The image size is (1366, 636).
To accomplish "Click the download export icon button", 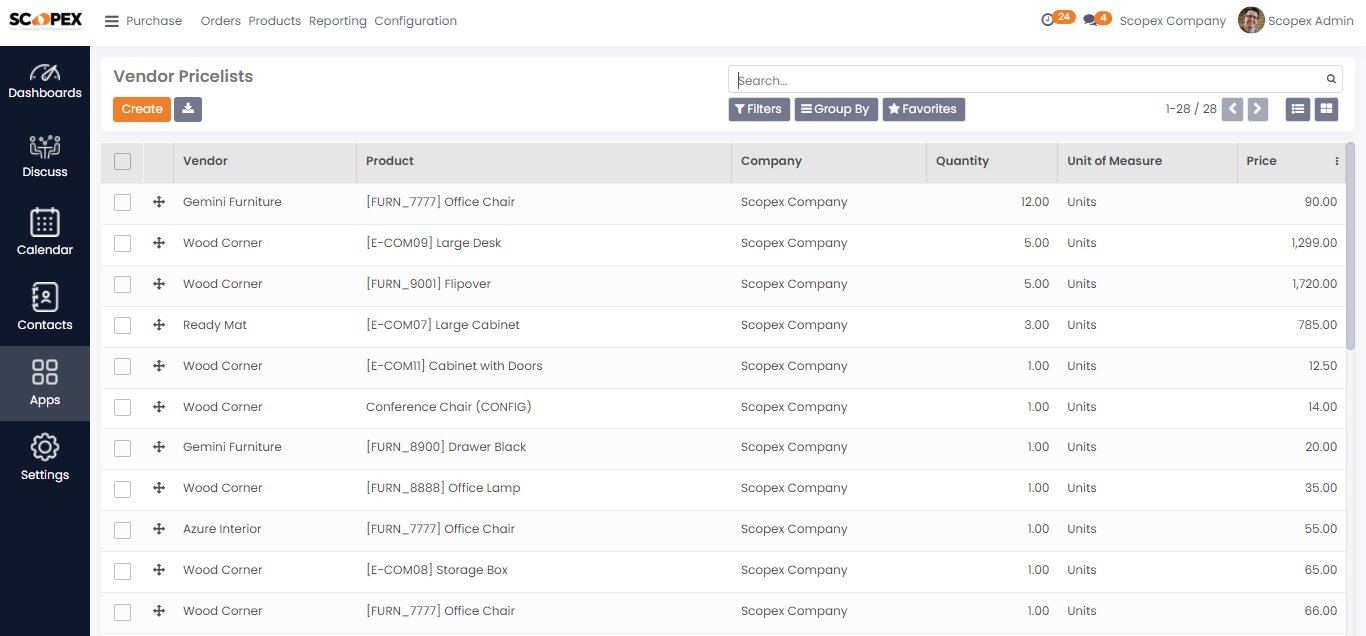I will pos(188,109).
